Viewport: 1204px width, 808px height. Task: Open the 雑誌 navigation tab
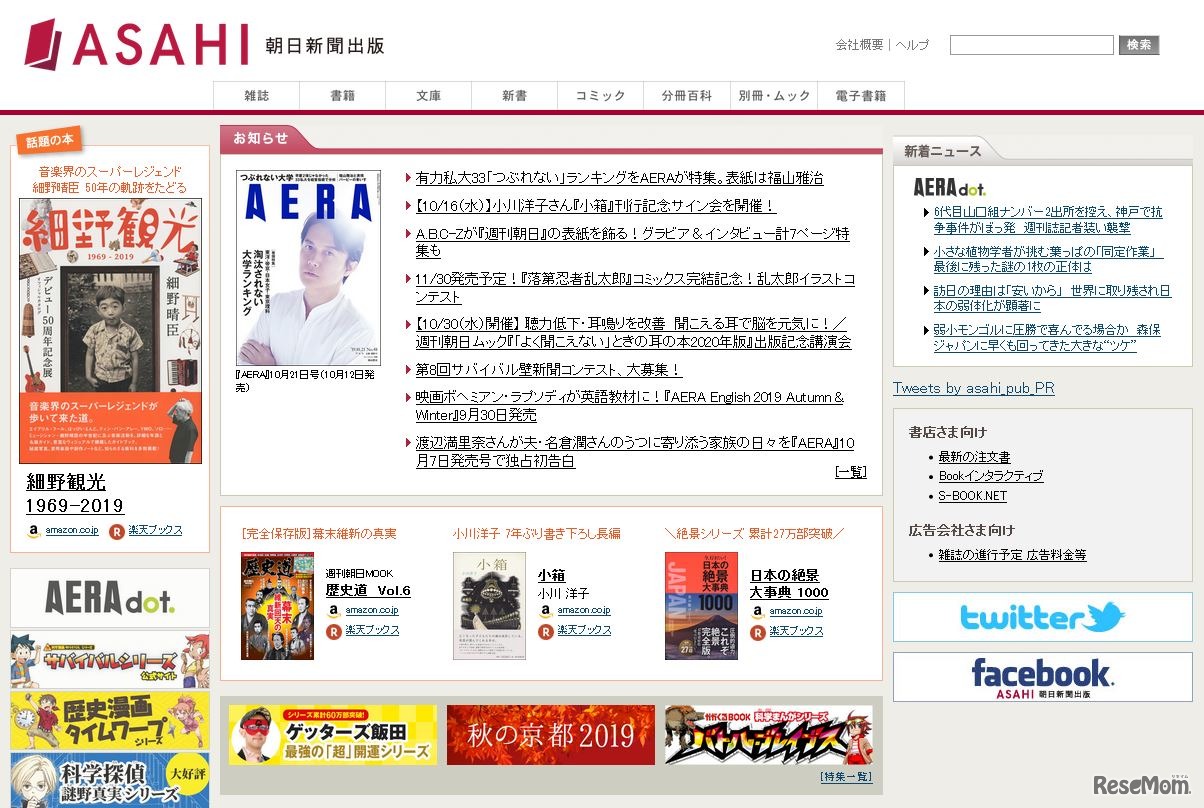[x=256, y=96]
